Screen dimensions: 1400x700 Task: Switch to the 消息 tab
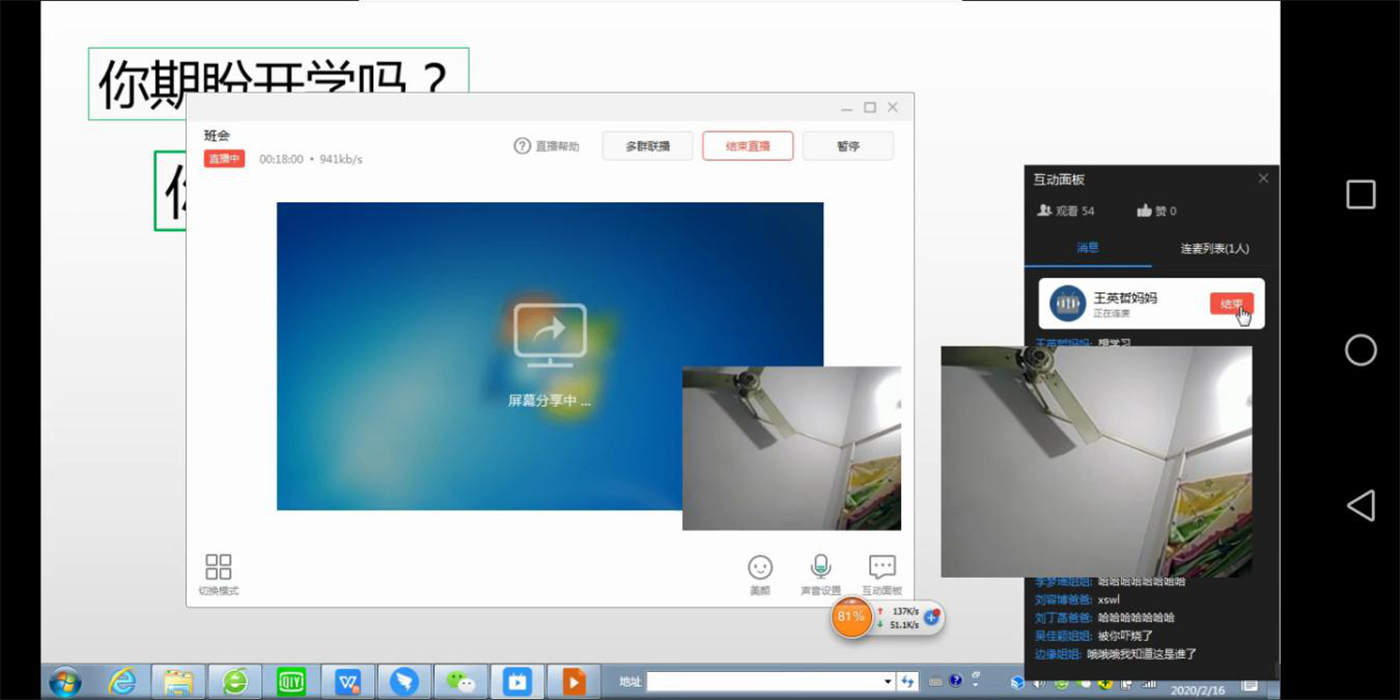(x=1088, y=248)
